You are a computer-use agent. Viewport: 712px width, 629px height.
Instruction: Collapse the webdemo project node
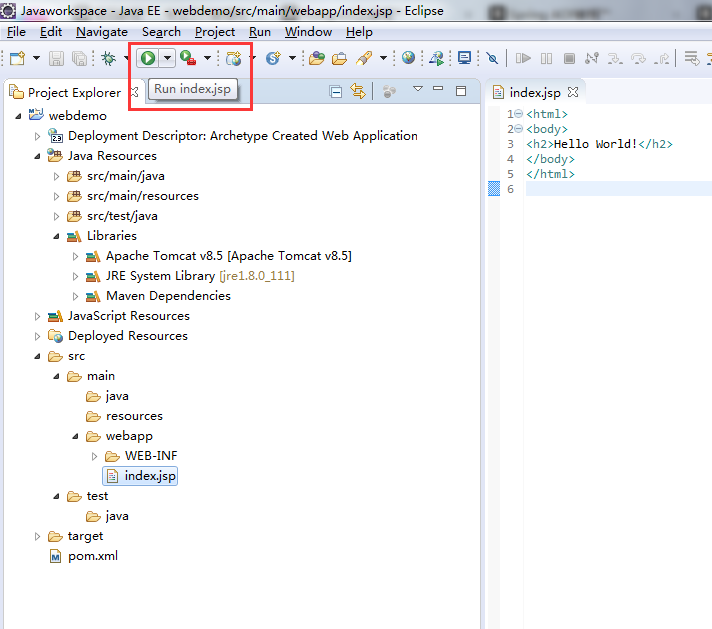[18, 116]
